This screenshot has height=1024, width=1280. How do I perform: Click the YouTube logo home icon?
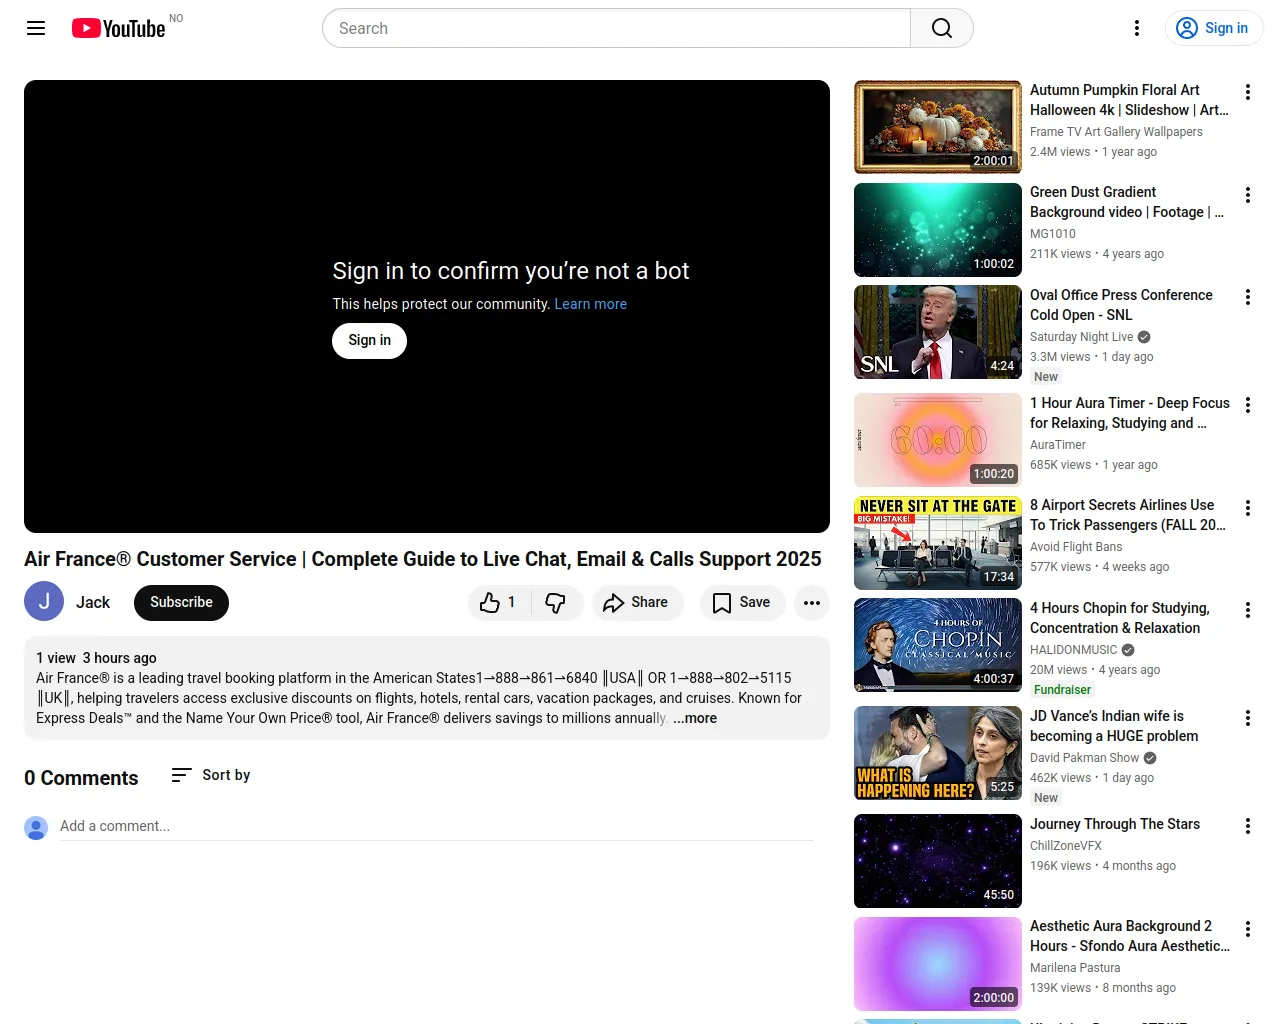coord(118,28)
